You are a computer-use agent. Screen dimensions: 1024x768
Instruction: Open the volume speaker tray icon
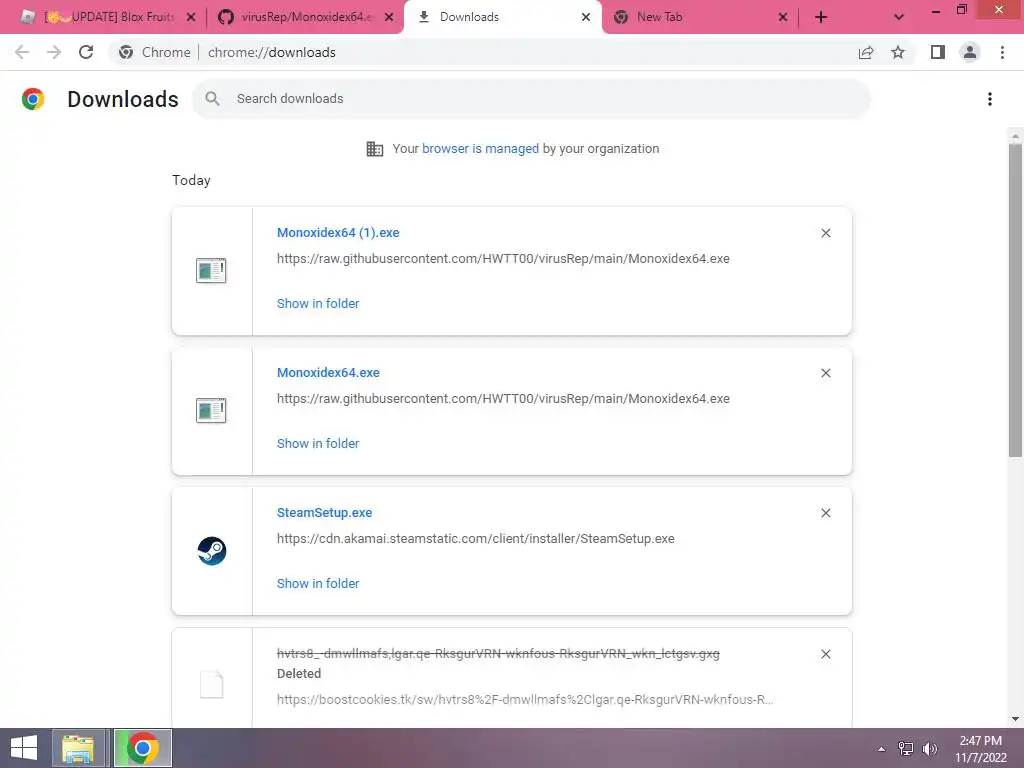[x=930, y=748]
